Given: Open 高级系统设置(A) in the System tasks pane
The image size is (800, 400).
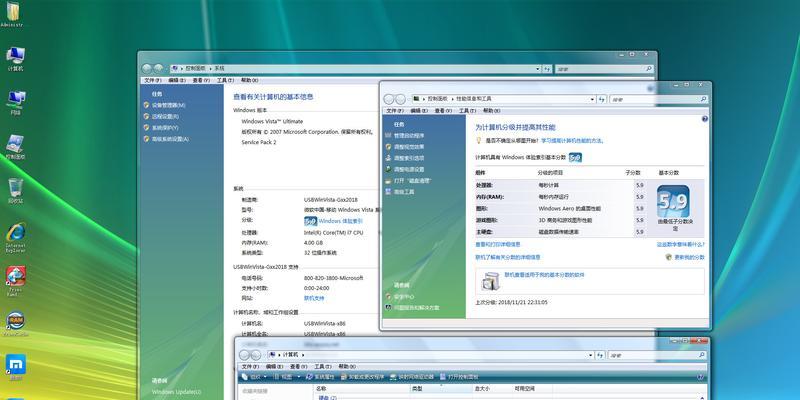Looking at the screenshot, I should 170,139.
